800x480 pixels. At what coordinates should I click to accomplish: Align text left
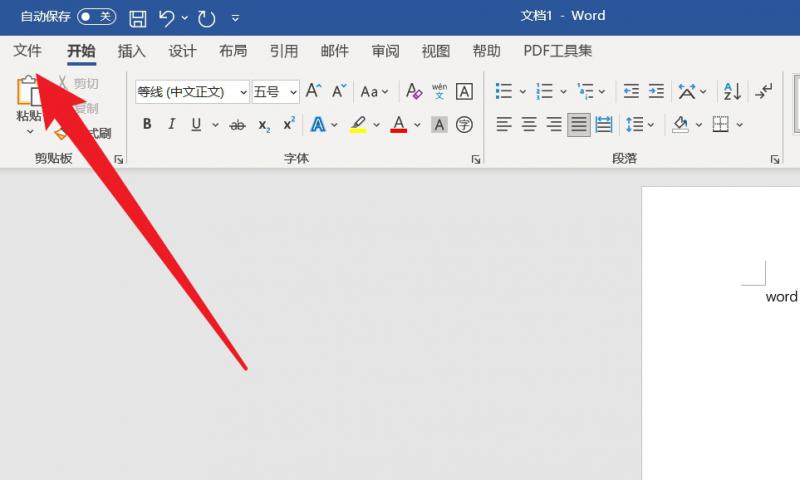tap(504, 124)
